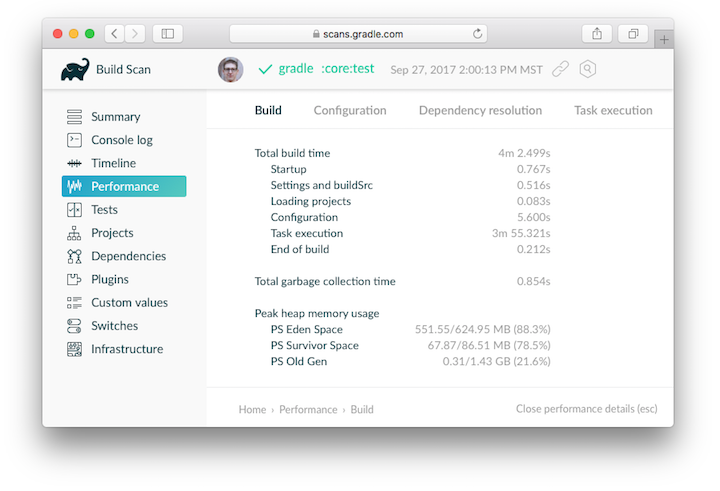Click the Home breadcrumb link
The height and width of the screenshot is (491, 720).
[x=252, y=409]
